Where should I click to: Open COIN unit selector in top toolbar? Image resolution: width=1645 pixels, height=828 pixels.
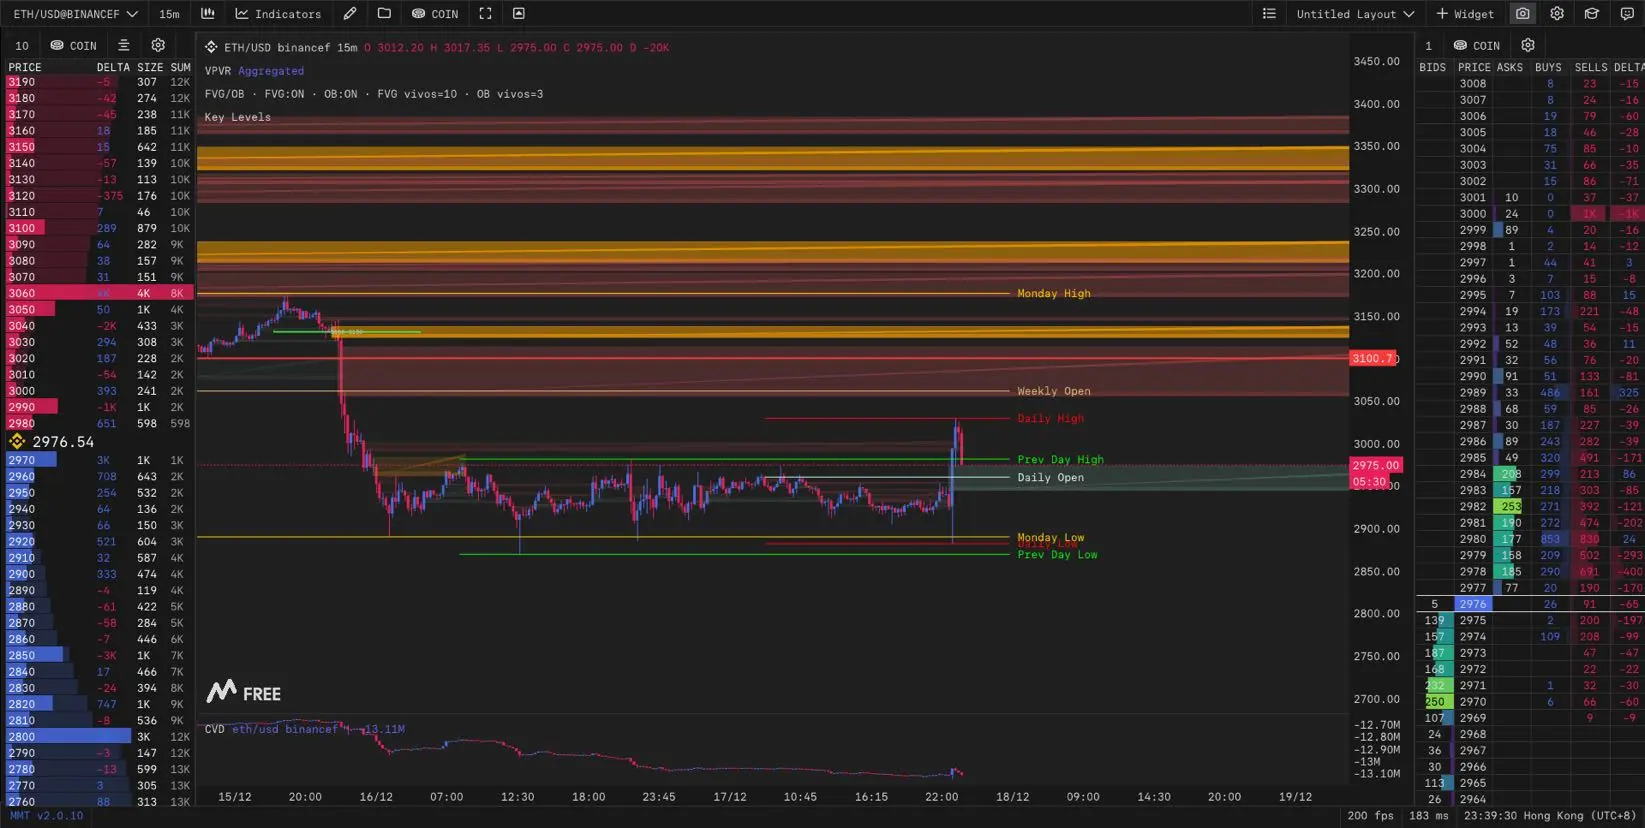coord(435,14)
